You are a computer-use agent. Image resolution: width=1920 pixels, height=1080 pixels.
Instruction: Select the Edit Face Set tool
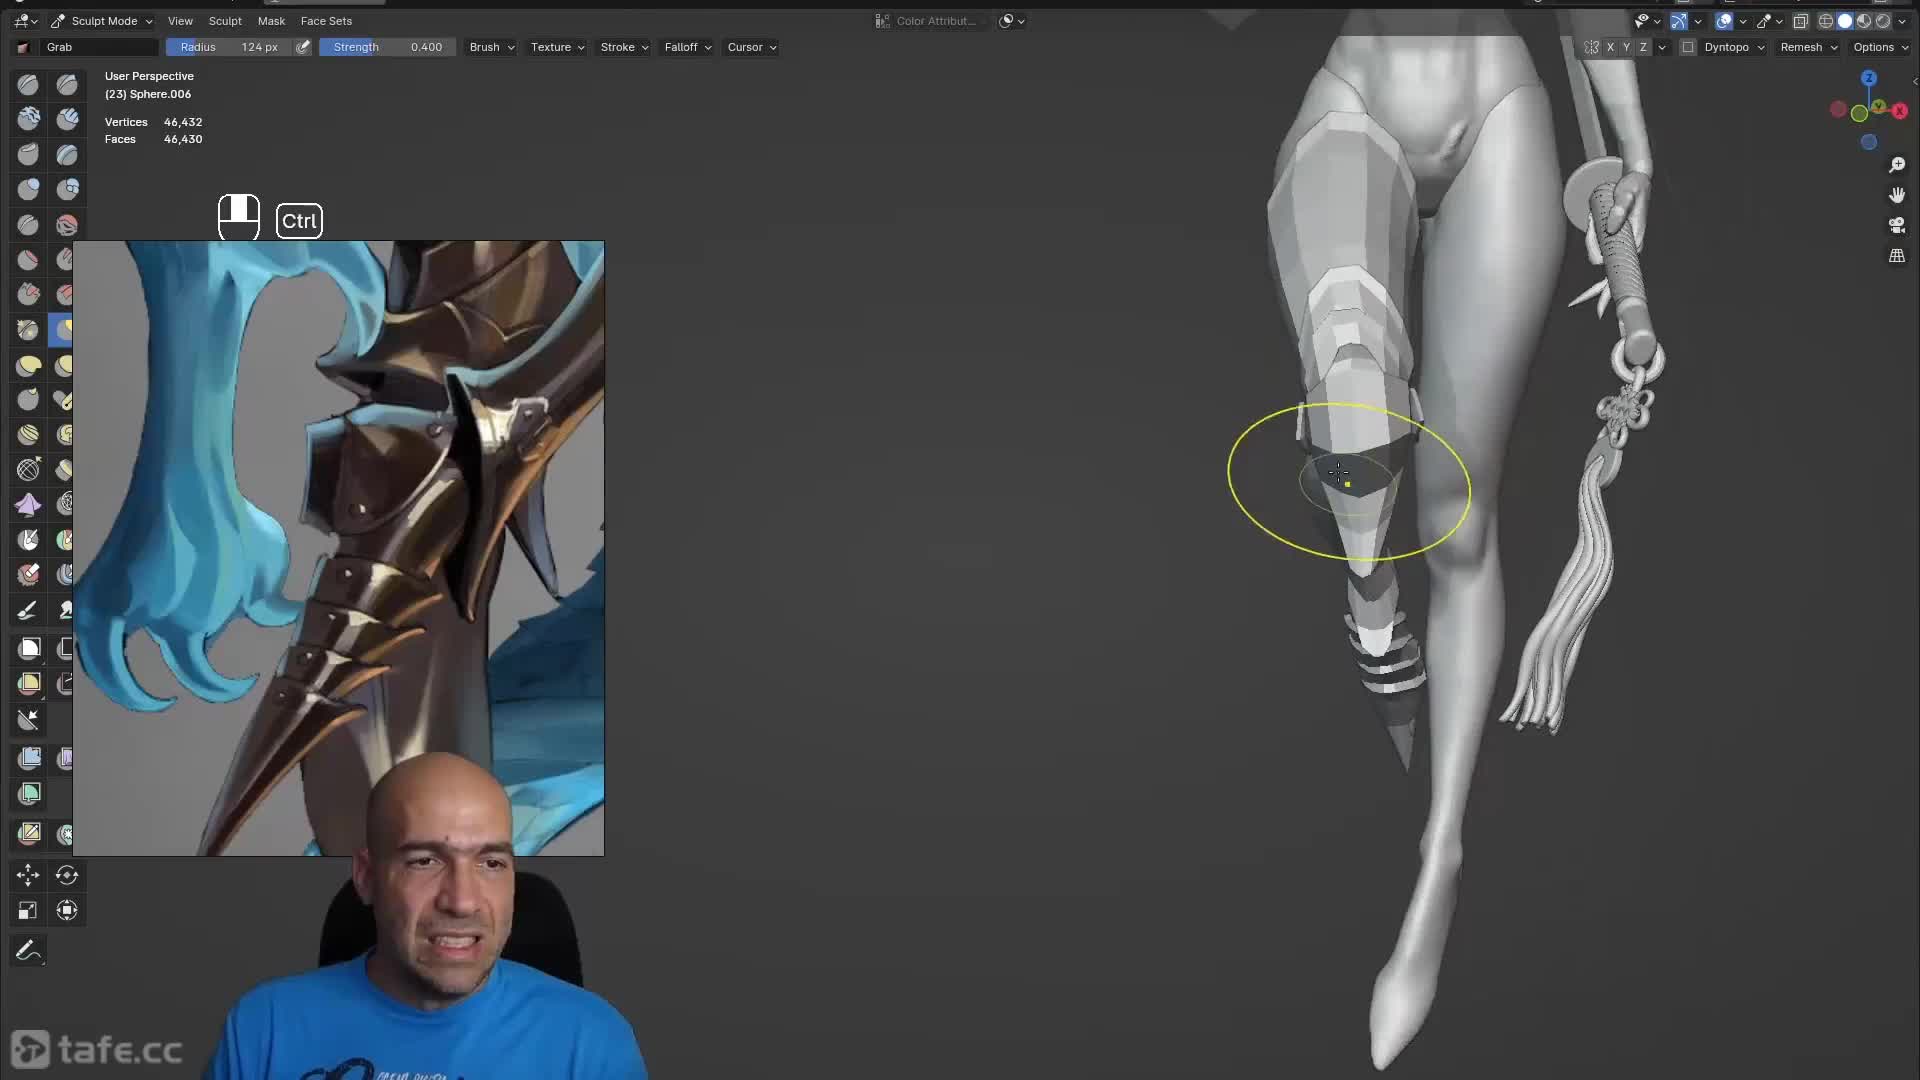pos(29,833)
